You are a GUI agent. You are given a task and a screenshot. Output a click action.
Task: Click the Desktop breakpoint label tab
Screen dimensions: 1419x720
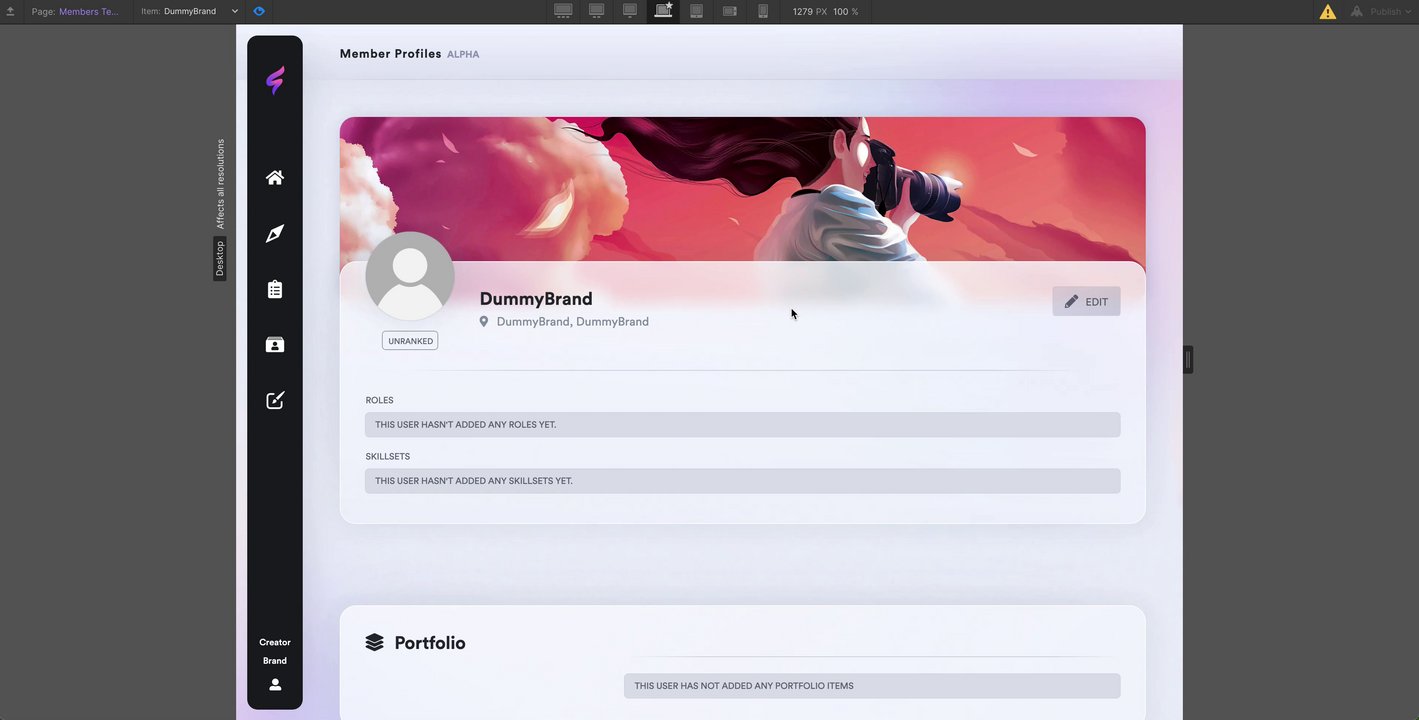[x=220, y=258]
